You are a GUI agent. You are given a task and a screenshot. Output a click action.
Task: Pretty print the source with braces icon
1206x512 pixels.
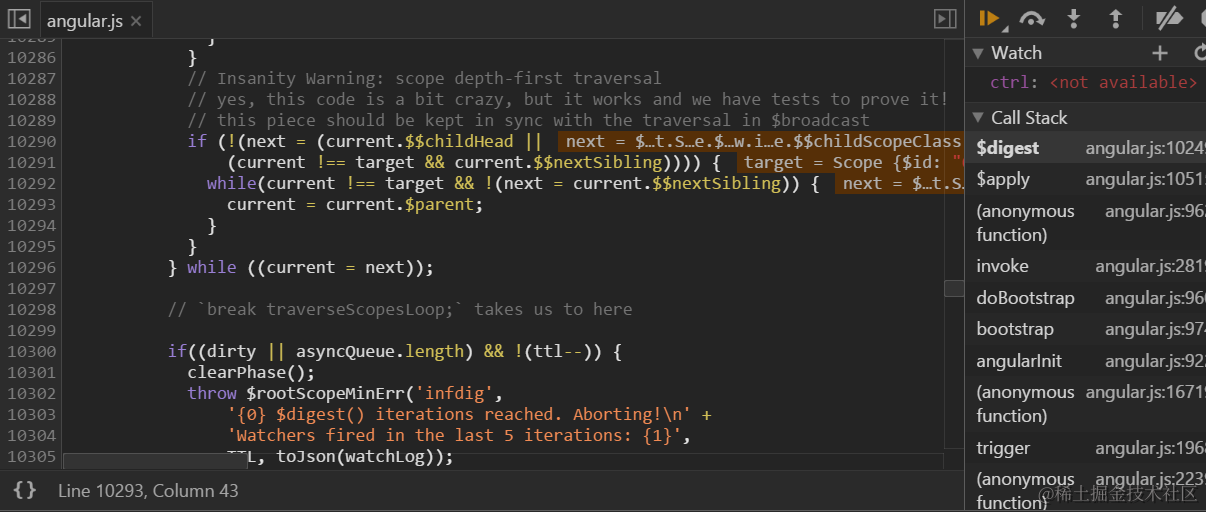25,490
